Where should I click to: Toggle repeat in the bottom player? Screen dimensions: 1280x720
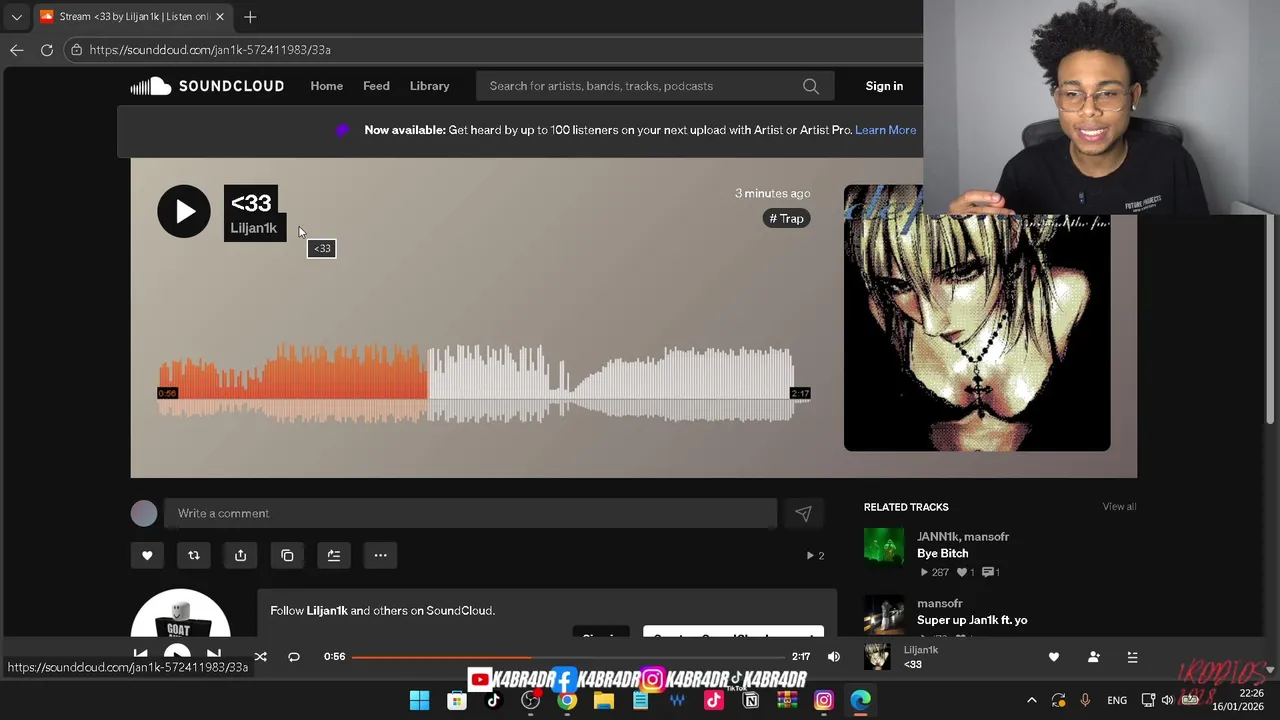[294, 657]
